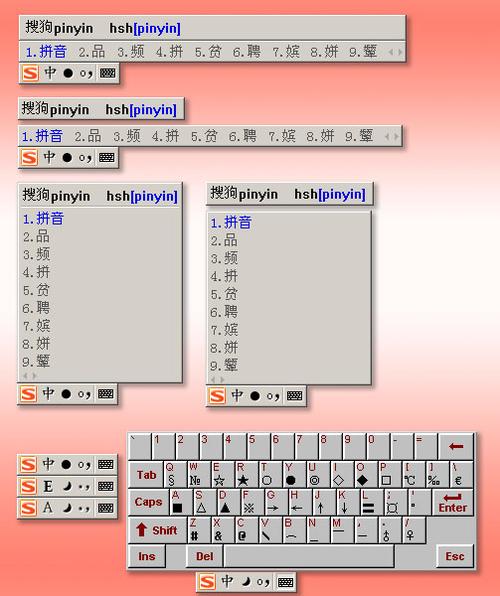This screenshot has height=596, width=500.
Task: Insert the @ symbol with the C key
Action: click(x=246, y=530)
